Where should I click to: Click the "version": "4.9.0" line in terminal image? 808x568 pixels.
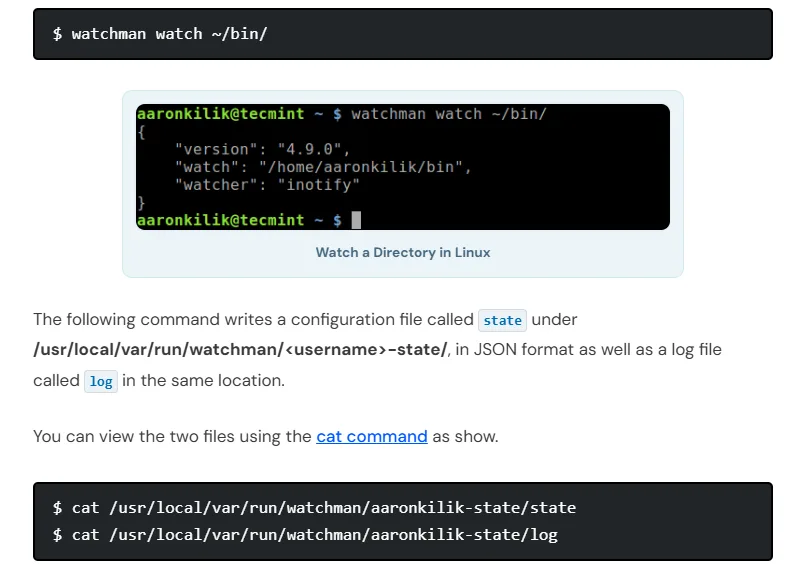[262, 149]
